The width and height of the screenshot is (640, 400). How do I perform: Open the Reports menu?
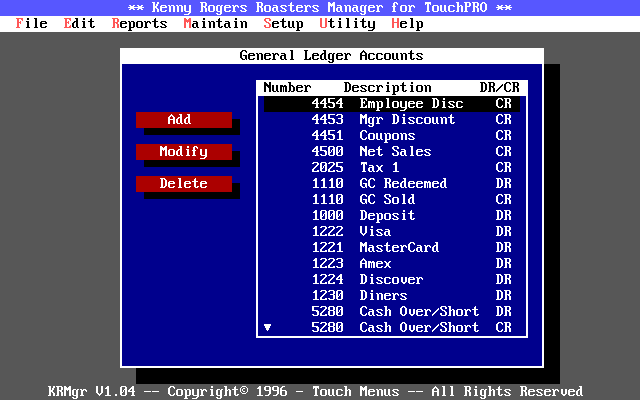pos(139,24)
